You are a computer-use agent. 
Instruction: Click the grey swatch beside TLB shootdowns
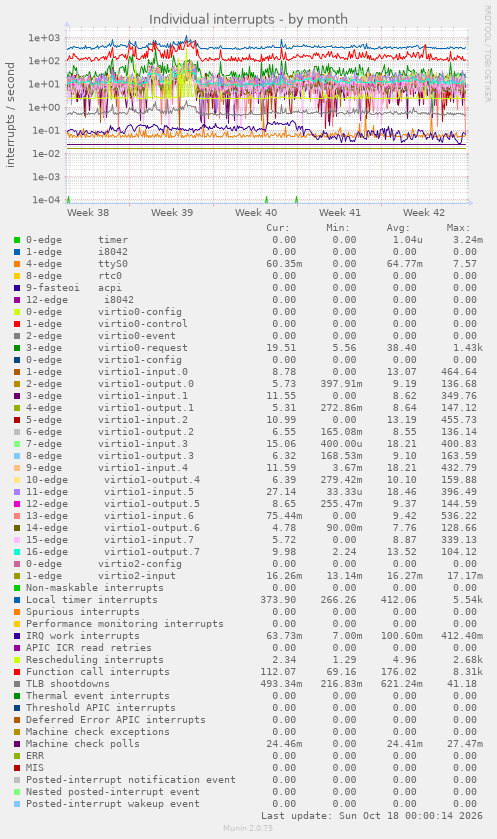tap(17, 684)
